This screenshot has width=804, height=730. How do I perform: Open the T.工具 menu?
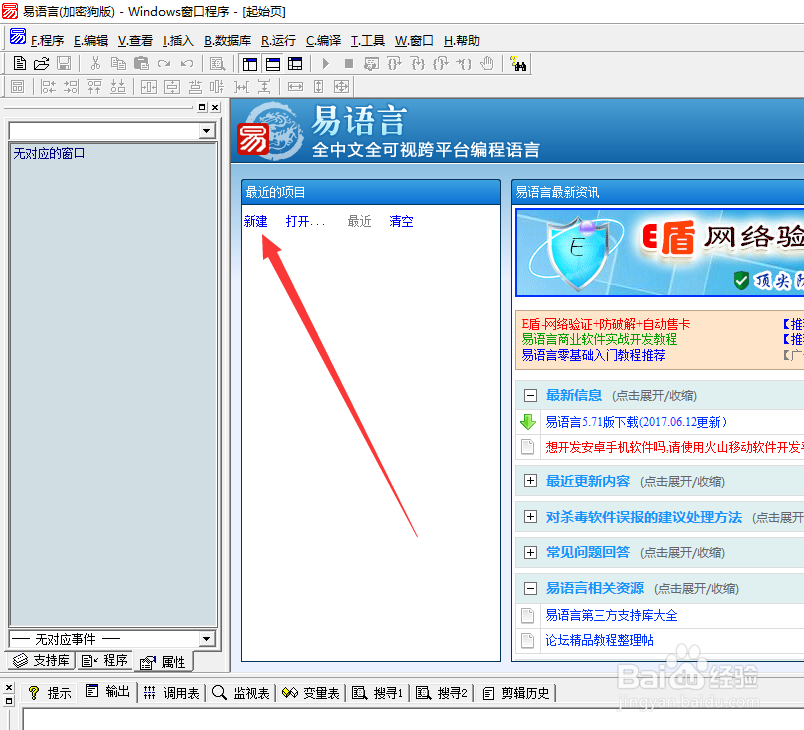click(x=368, y=40)
